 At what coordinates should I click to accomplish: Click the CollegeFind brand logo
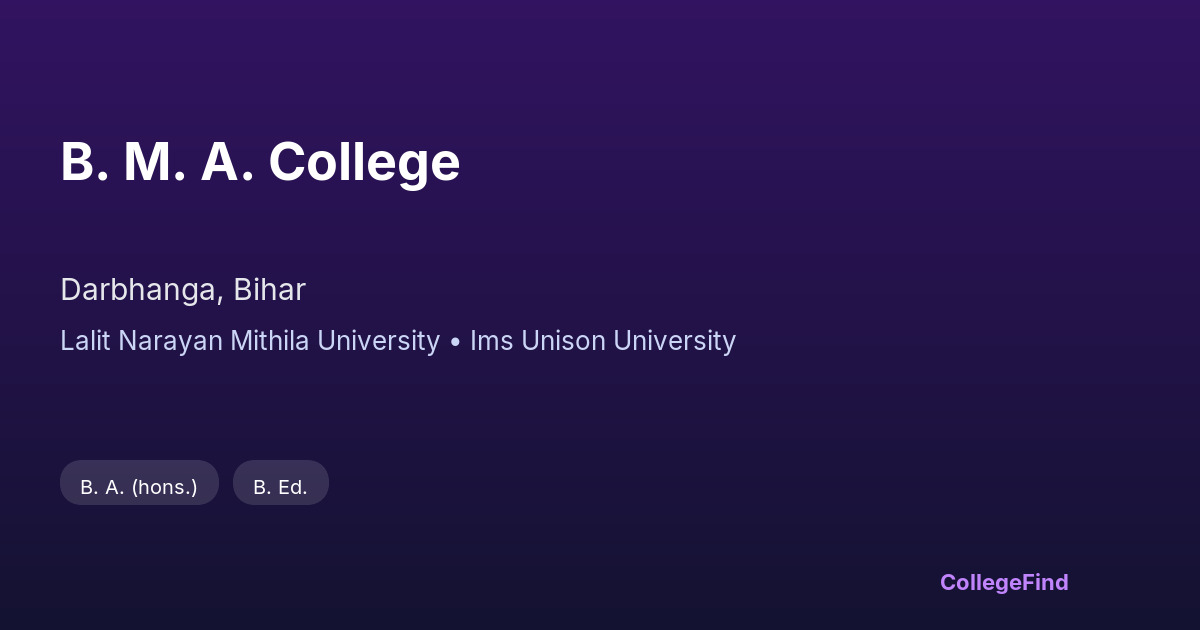click(1004, 582)
